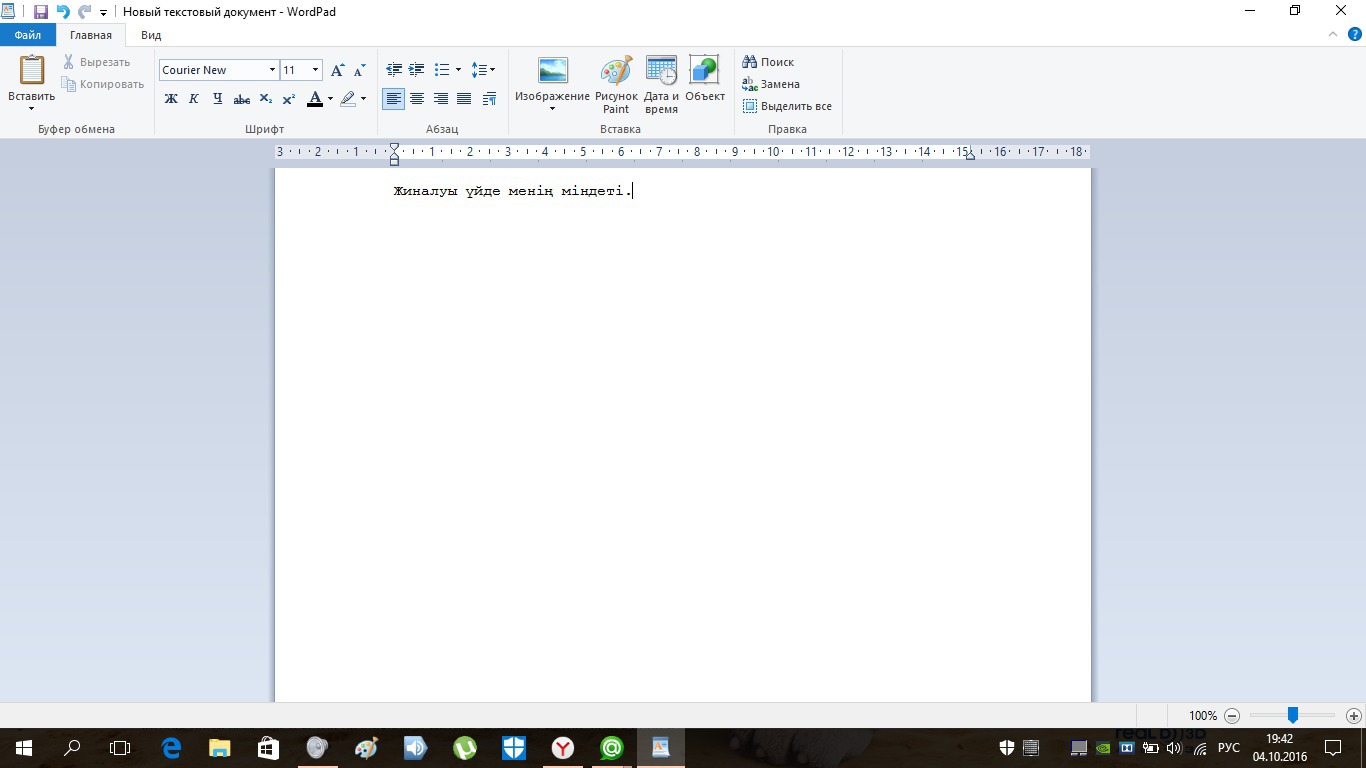Viewport: 1366px width, 768px height.
Task: Shrink the font size with the smaller A
Action: pyautogui.click(x=360, y=70)
